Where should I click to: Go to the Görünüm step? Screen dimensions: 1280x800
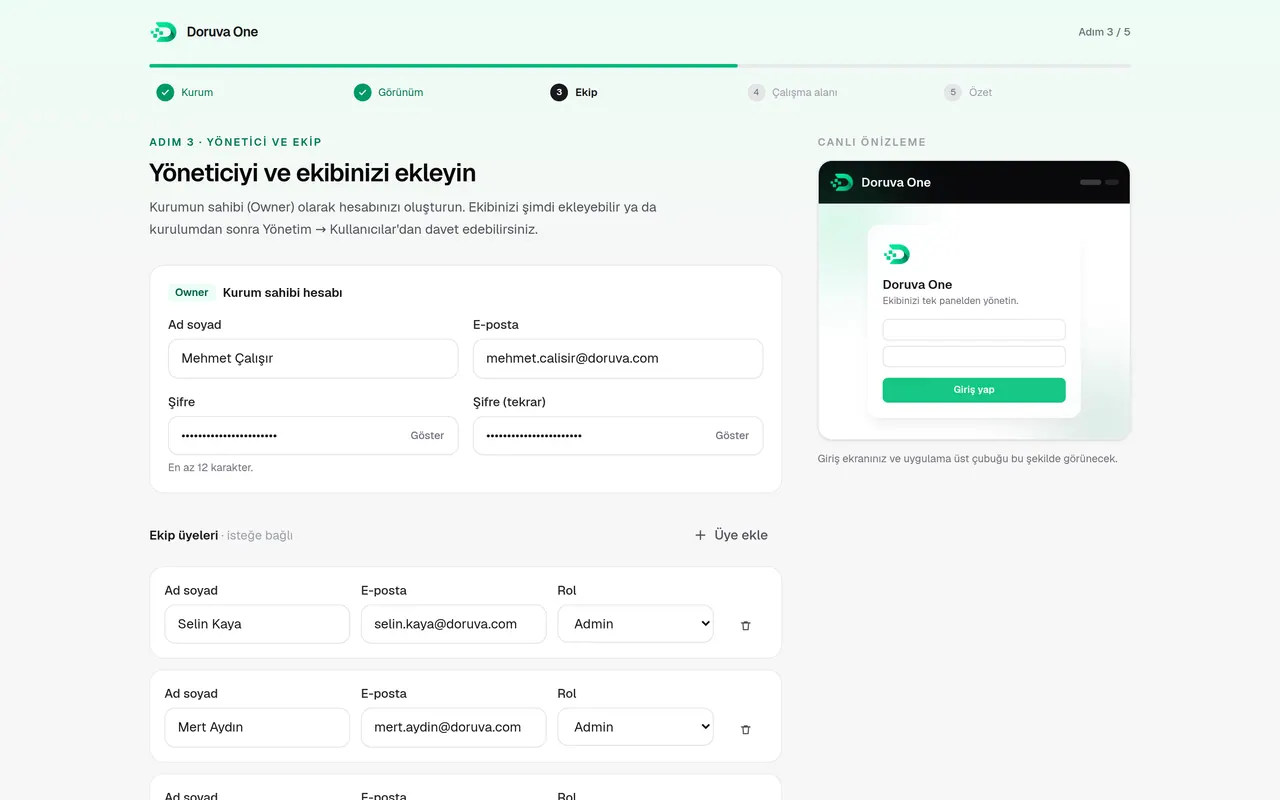click(388, 92)
